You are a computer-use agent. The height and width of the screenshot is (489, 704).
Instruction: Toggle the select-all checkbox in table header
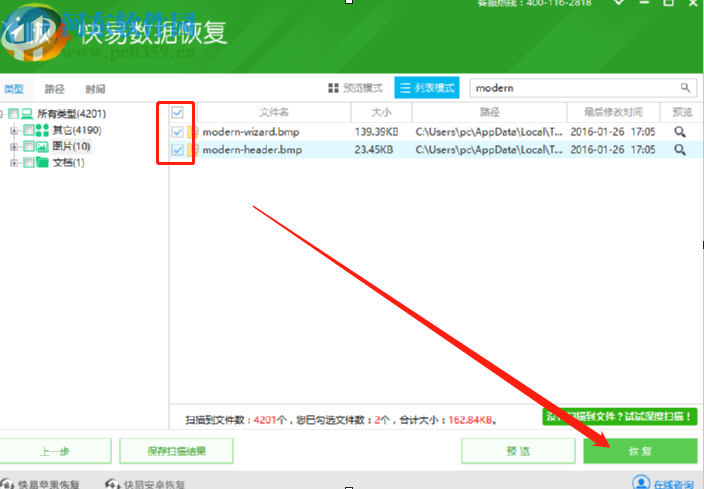(177, 112)
